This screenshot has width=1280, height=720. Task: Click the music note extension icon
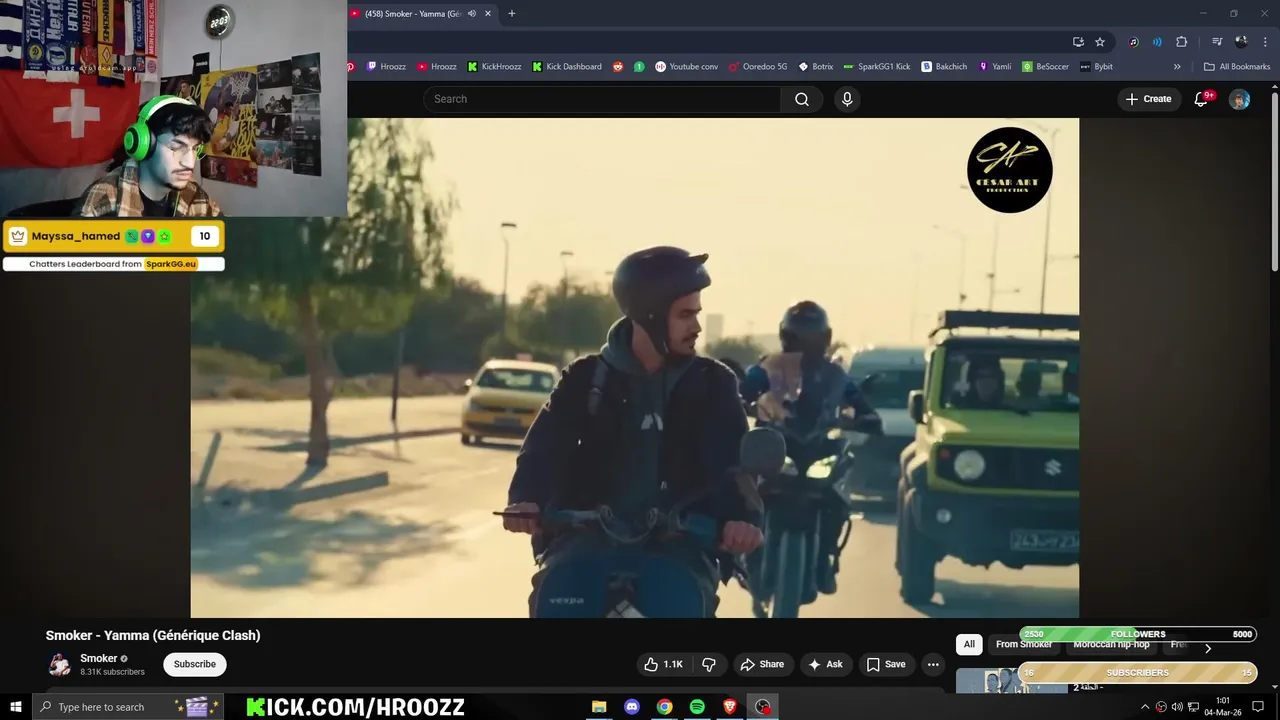(x=1133, y=42)
